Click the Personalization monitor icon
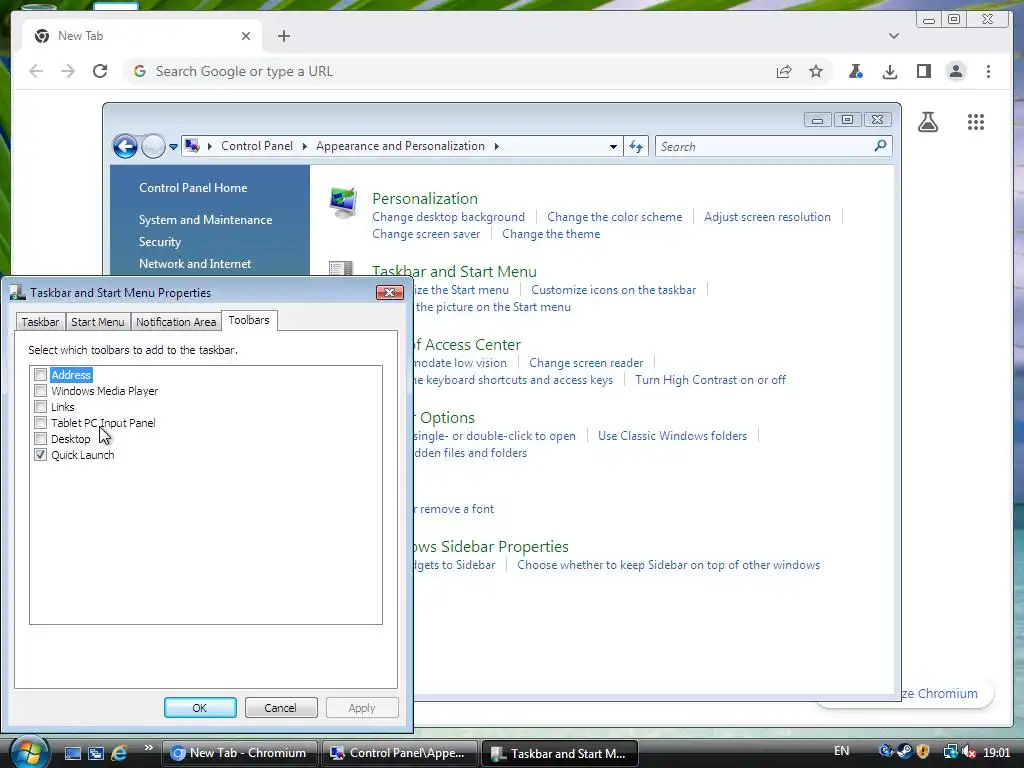Viewport: 1024px width, 768px height. 343,202
